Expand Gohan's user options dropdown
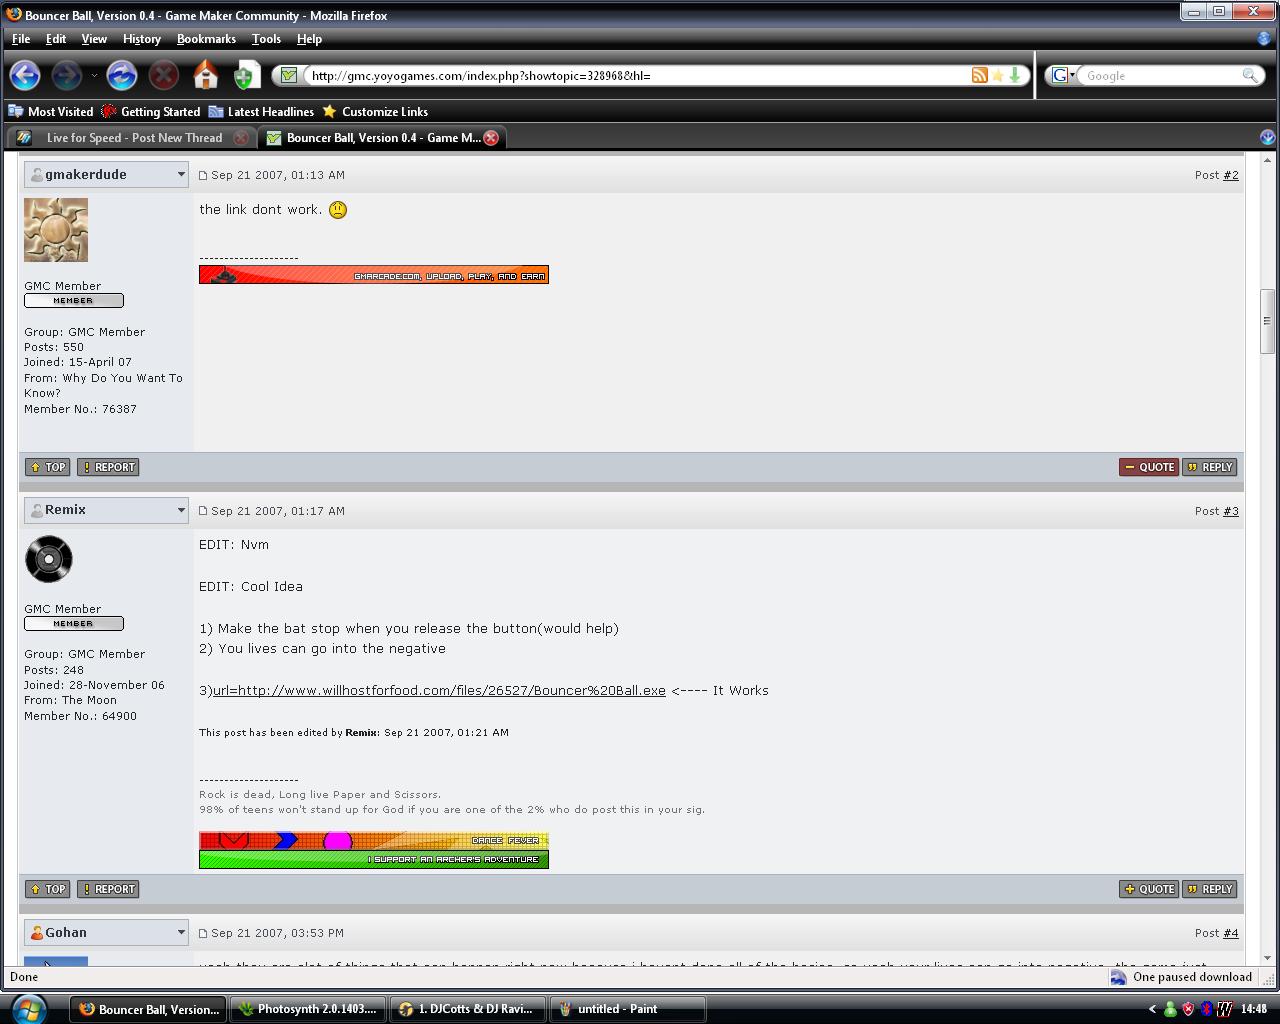 181,933
